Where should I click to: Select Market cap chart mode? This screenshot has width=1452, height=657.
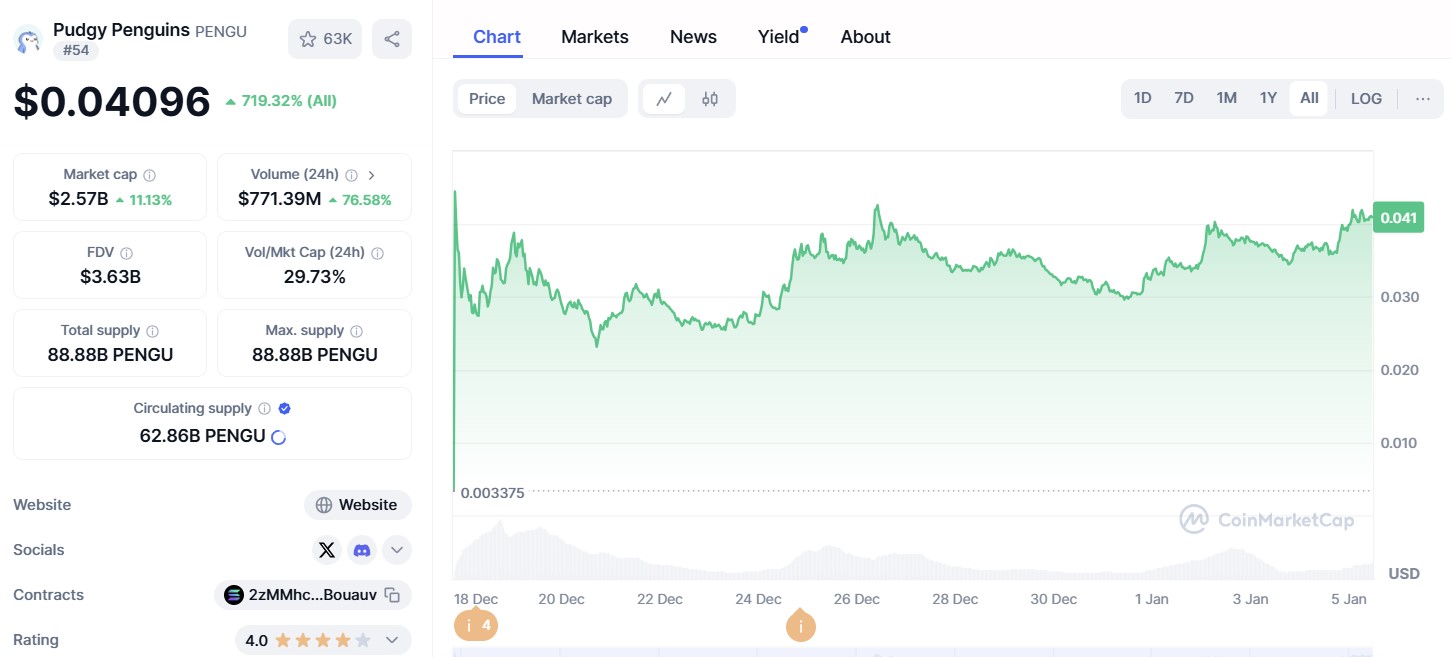(571, 99)
